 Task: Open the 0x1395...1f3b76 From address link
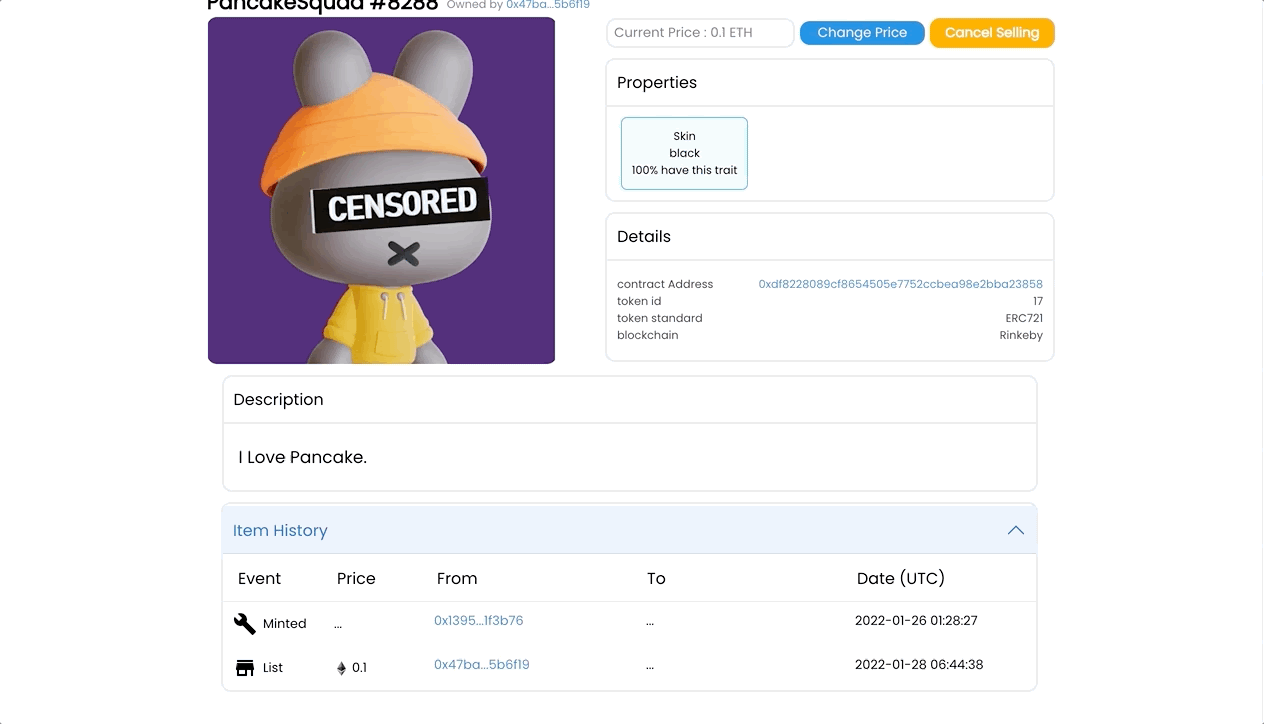pos(478,620)
